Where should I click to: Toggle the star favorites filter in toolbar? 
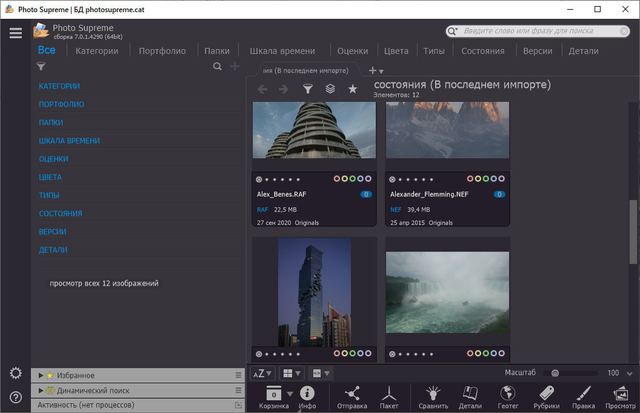[352, 89]
